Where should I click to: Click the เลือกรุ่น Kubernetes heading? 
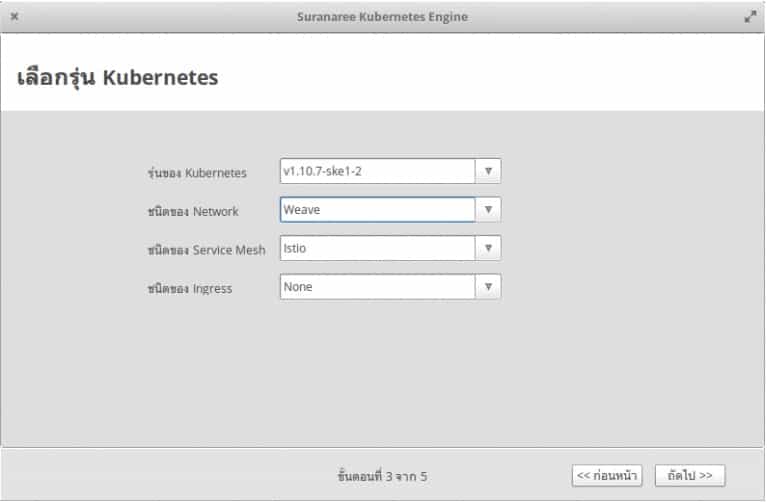[117, 77]
